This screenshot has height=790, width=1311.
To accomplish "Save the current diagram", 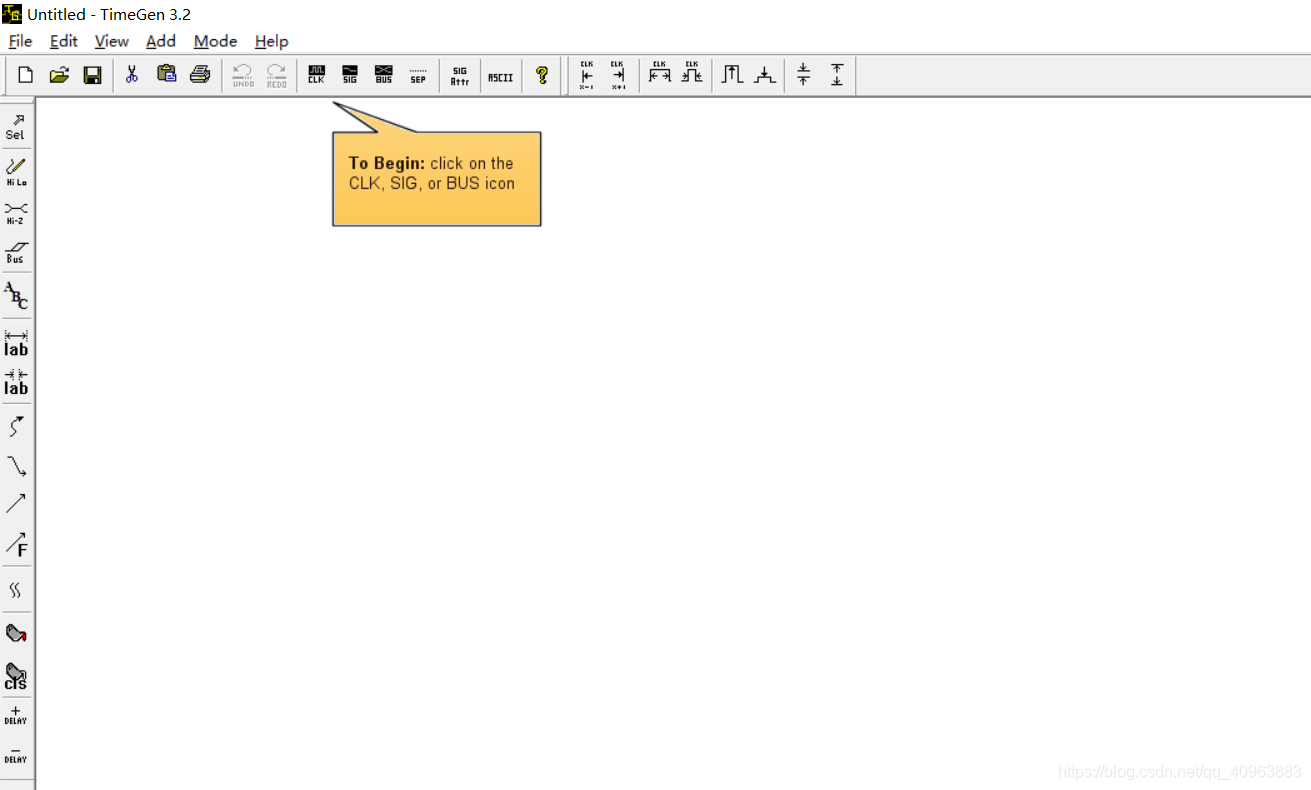I will click(93, 75).
